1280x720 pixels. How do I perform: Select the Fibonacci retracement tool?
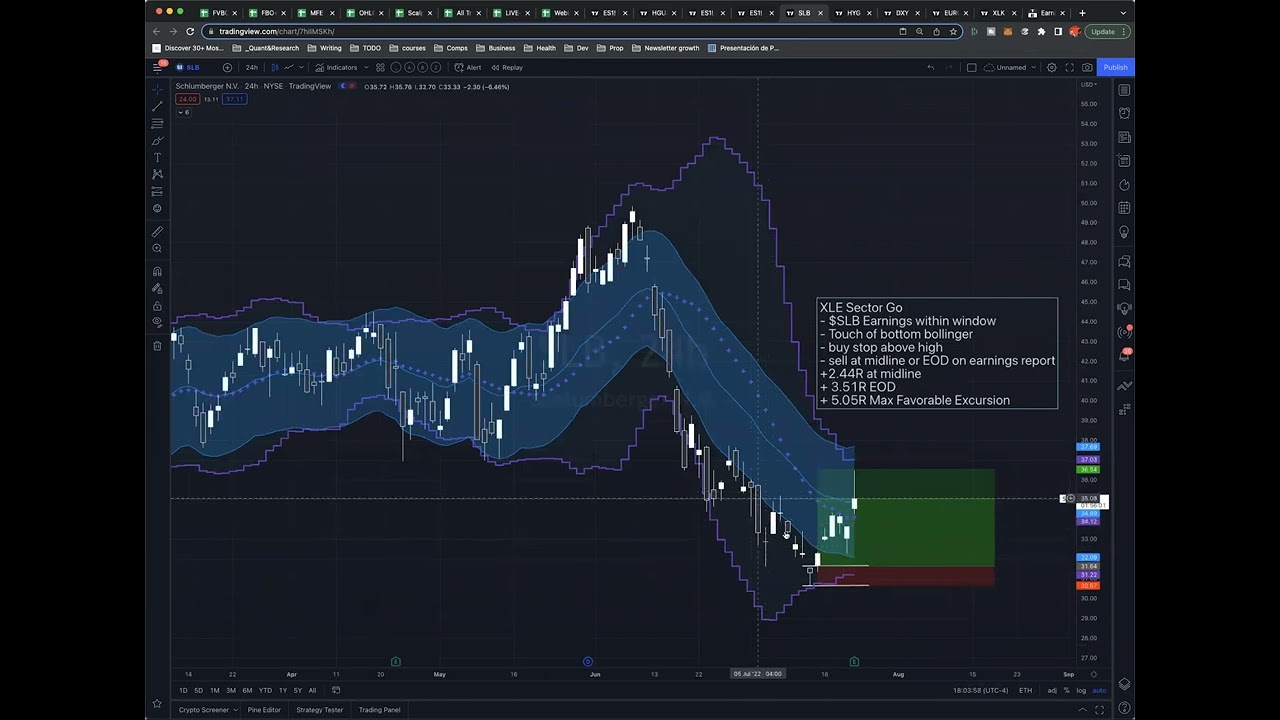(157, 123)
